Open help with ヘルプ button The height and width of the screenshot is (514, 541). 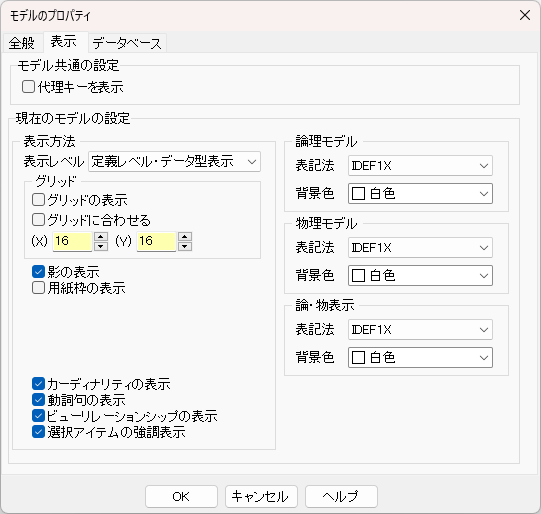coord(342,496)
